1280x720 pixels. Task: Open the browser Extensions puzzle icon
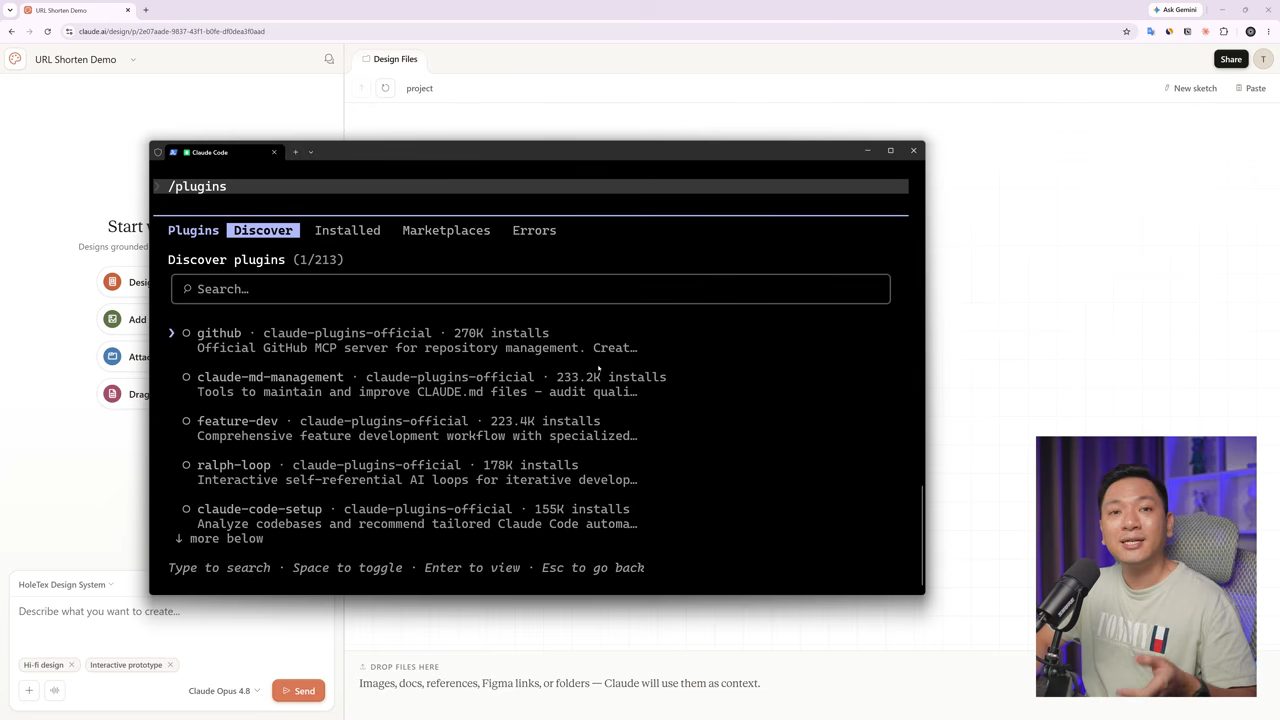click(1223, 31)
